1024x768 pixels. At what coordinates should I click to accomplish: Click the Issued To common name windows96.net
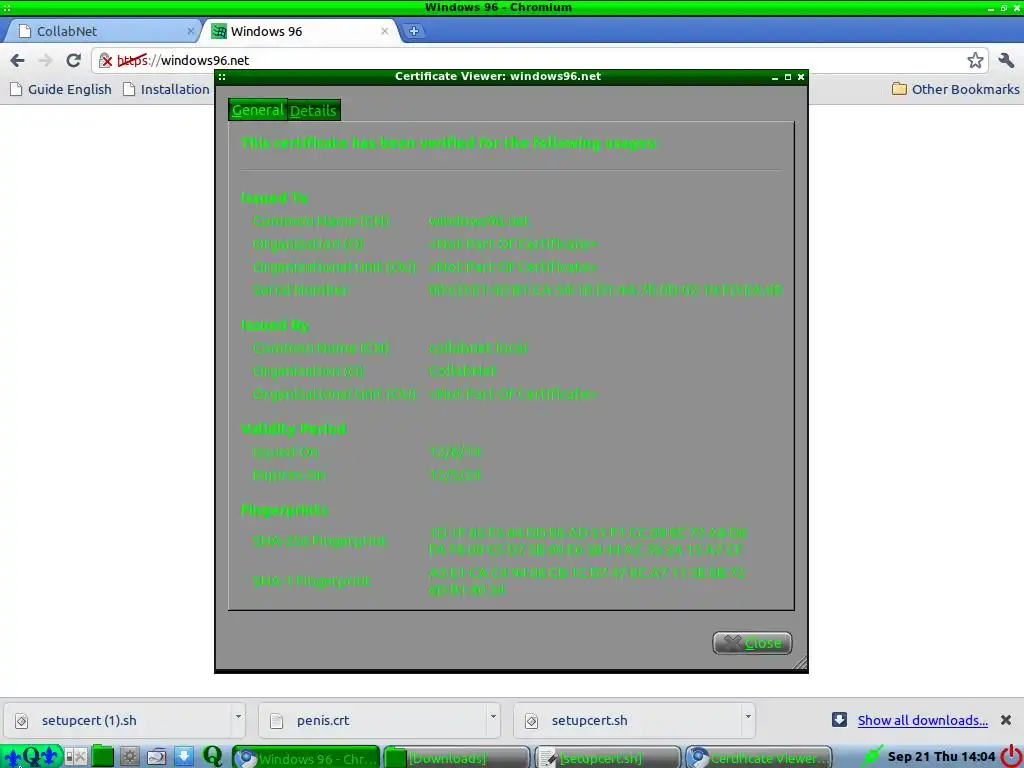tap(479, 221)
